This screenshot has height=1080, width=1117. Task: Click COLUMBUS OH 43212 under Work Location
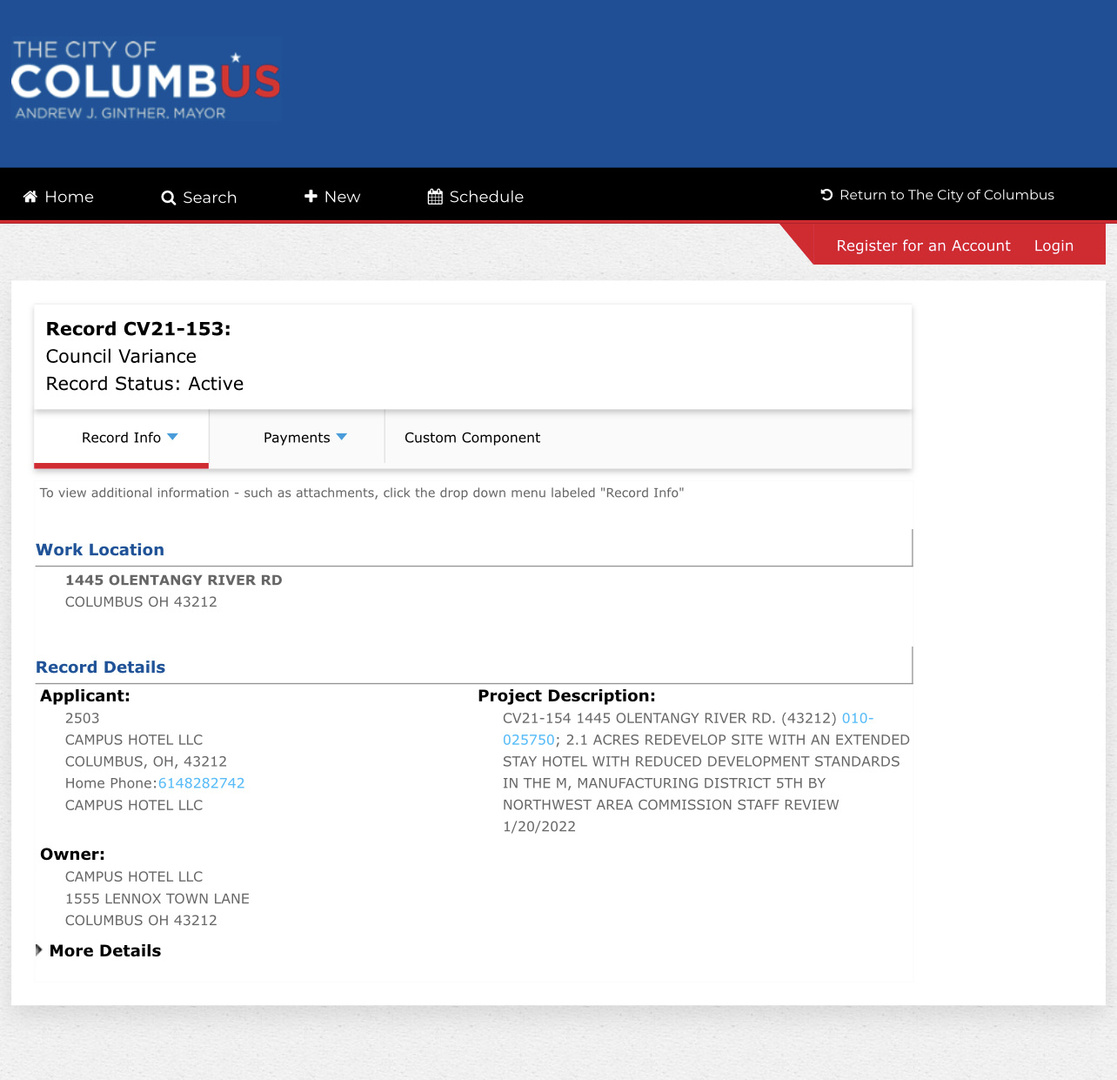coord(141,602)
